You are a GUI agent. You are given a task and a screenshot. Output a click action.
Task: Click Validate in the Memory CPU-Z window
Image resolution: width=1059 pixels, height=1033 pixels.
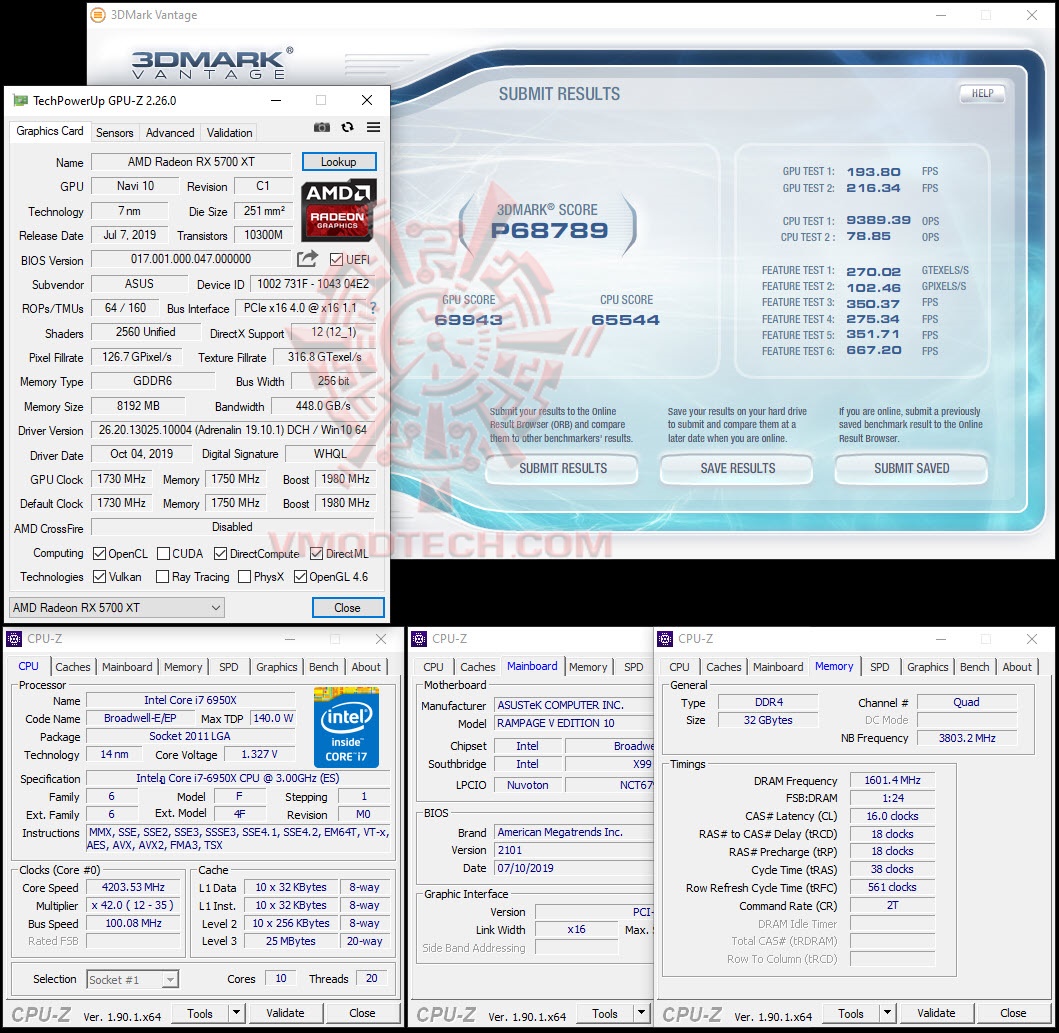tap(936, 1013)
